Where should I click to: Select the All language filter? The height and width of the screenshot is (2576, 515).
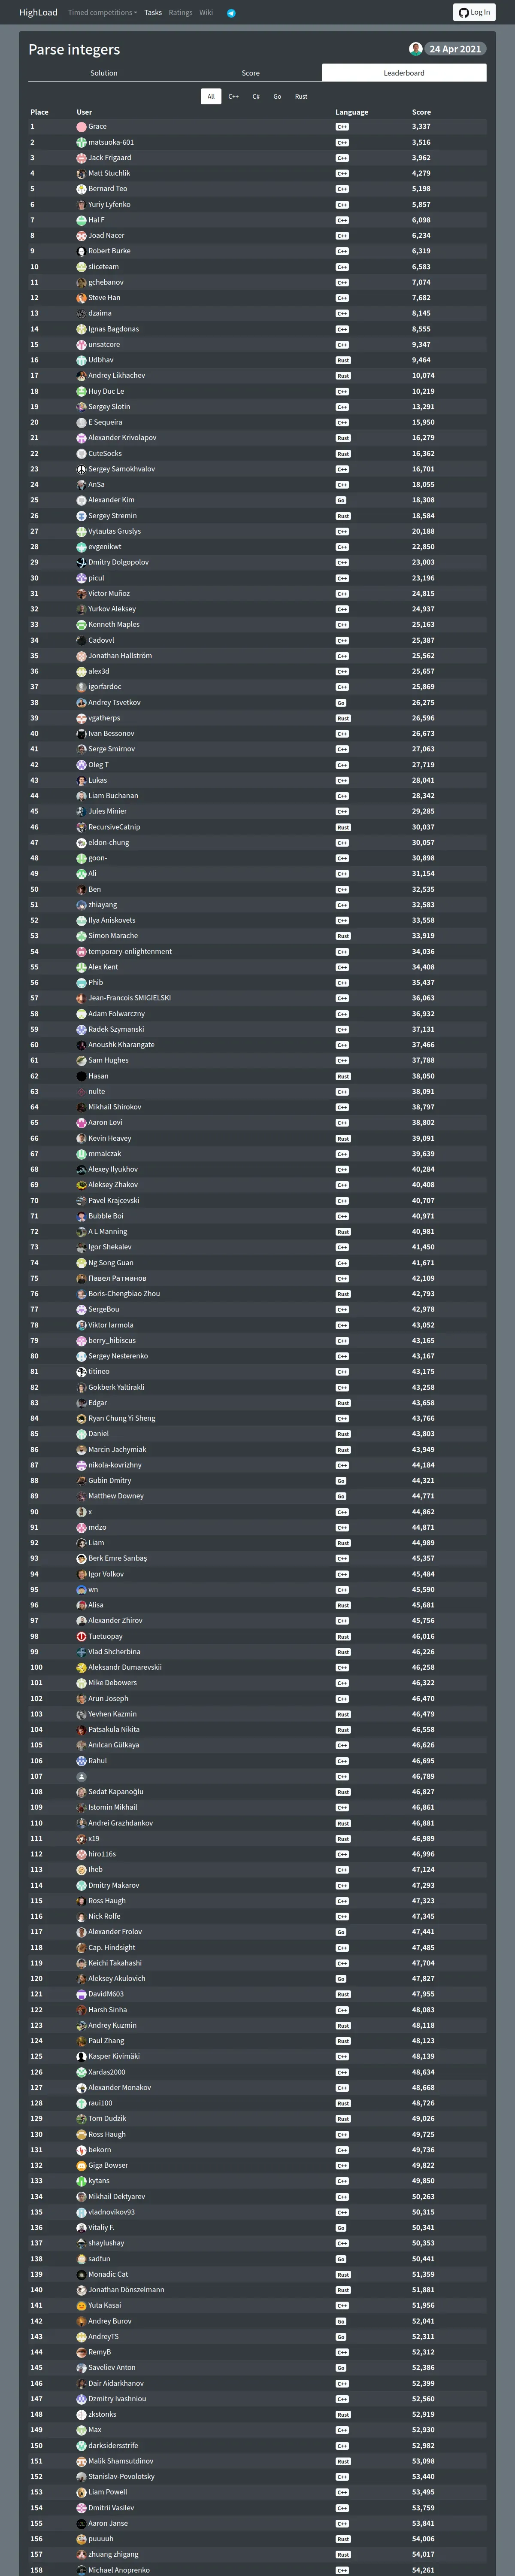pos(211,97)
